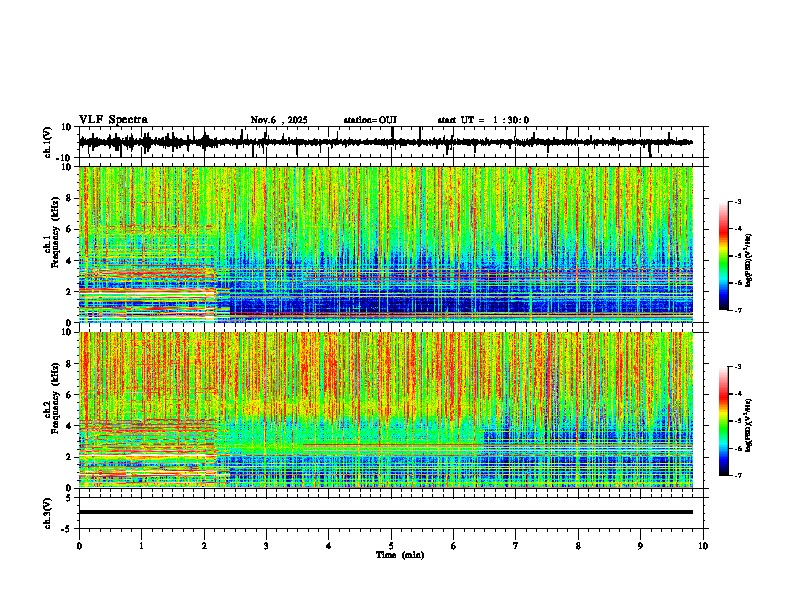This screenshot has width=792, height=612.
Task: Click the date label 'Nov.6 , 2025'
Action: [279, 120]
